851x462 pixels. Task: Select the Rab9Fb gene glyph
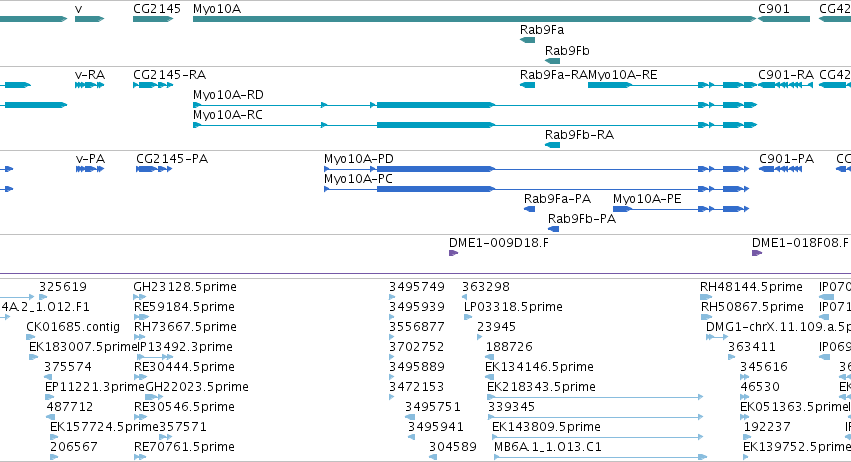pyautogui.click(x=552, y=61)
